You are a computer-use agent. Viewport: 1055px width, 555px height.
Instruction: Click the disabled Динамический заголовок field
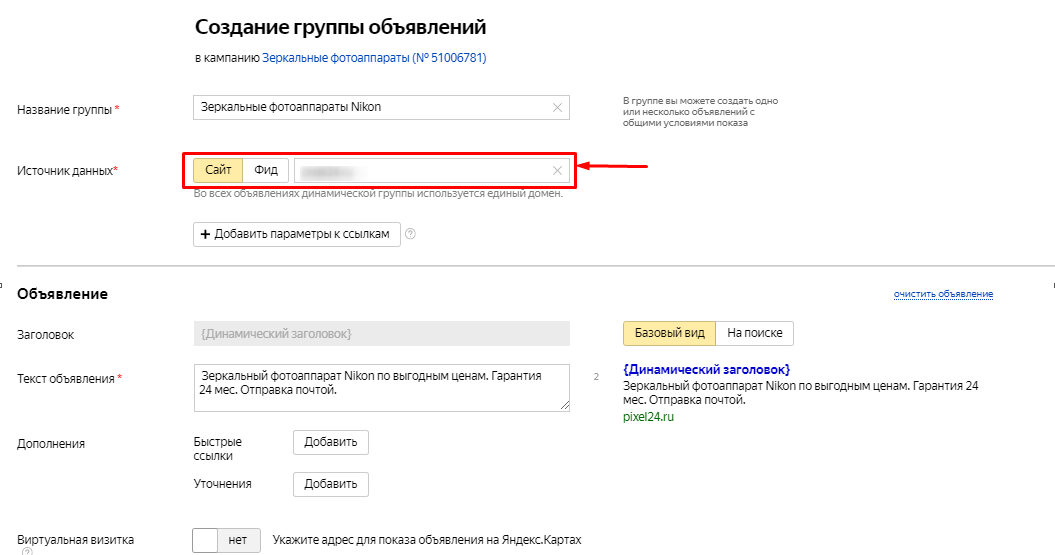tap(381, 334)
